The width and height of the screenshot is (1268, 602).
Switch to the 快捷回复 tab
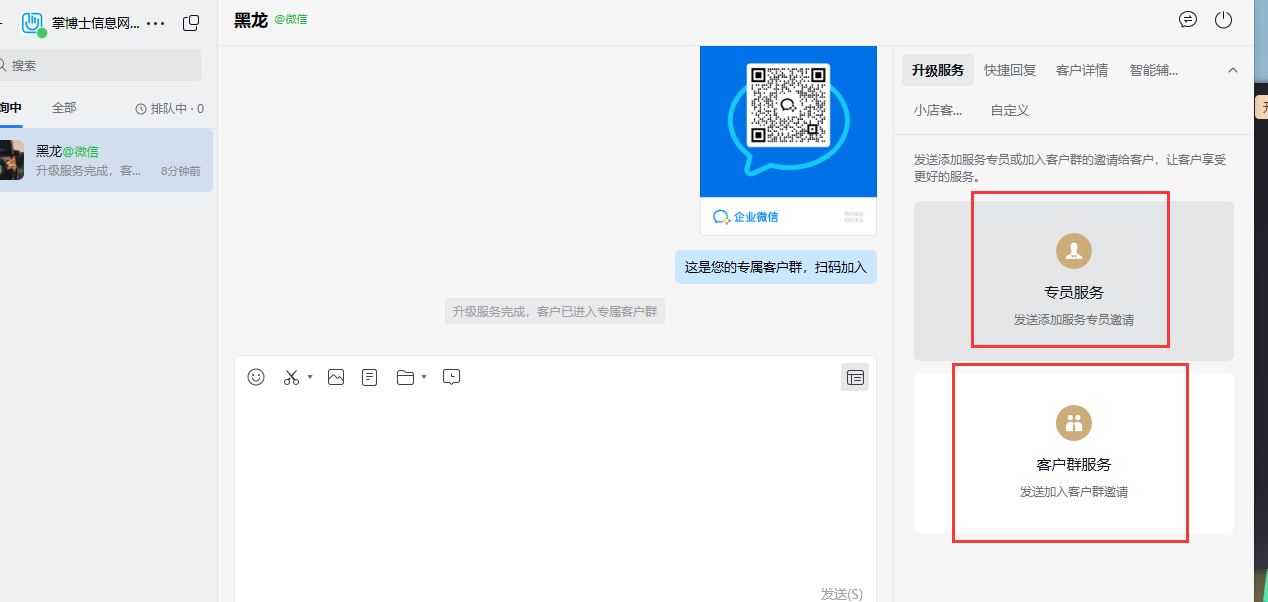click(x=1010, y=70)
